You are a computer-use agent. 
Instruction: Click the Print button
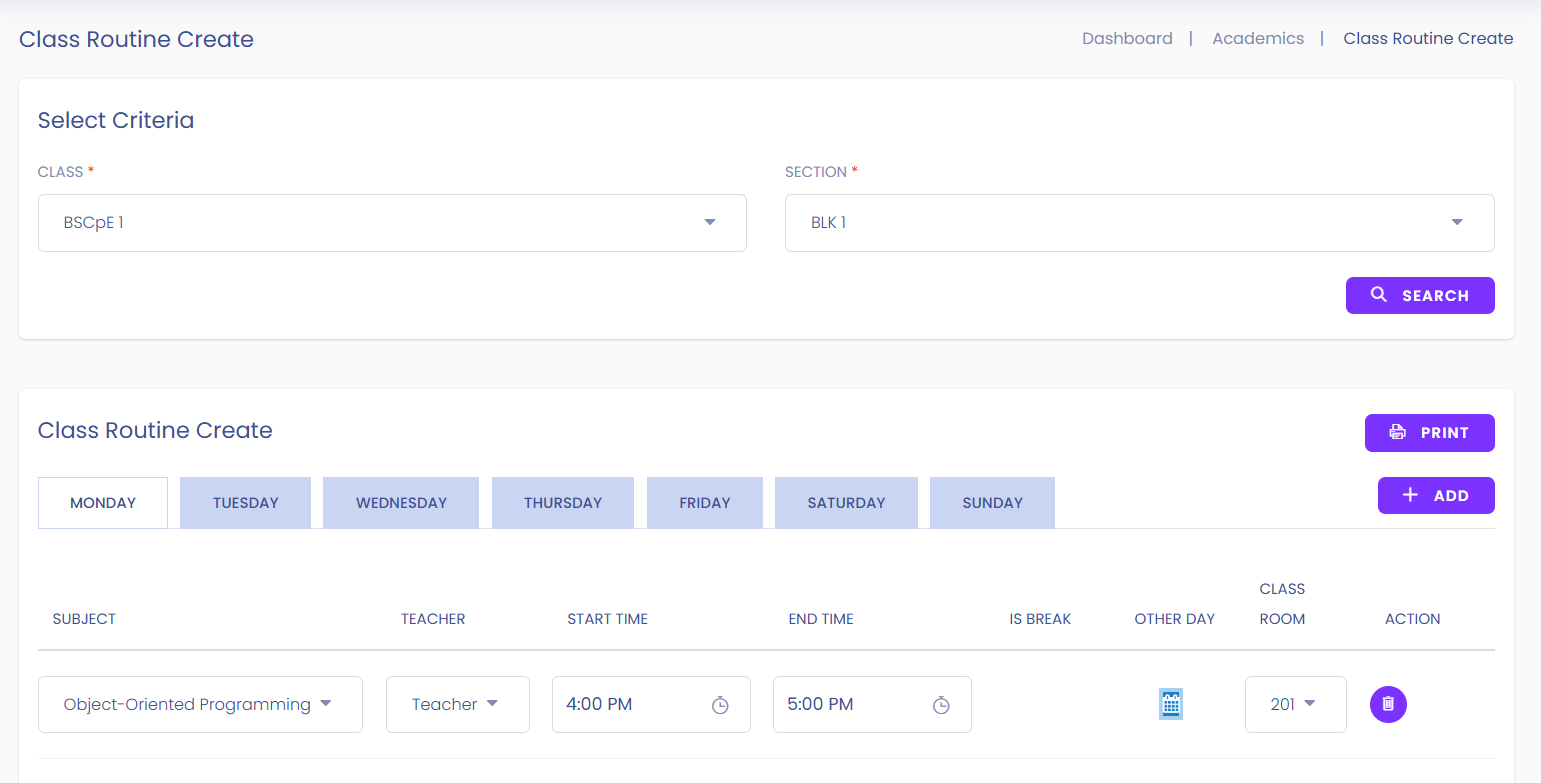coord(1430,432)
